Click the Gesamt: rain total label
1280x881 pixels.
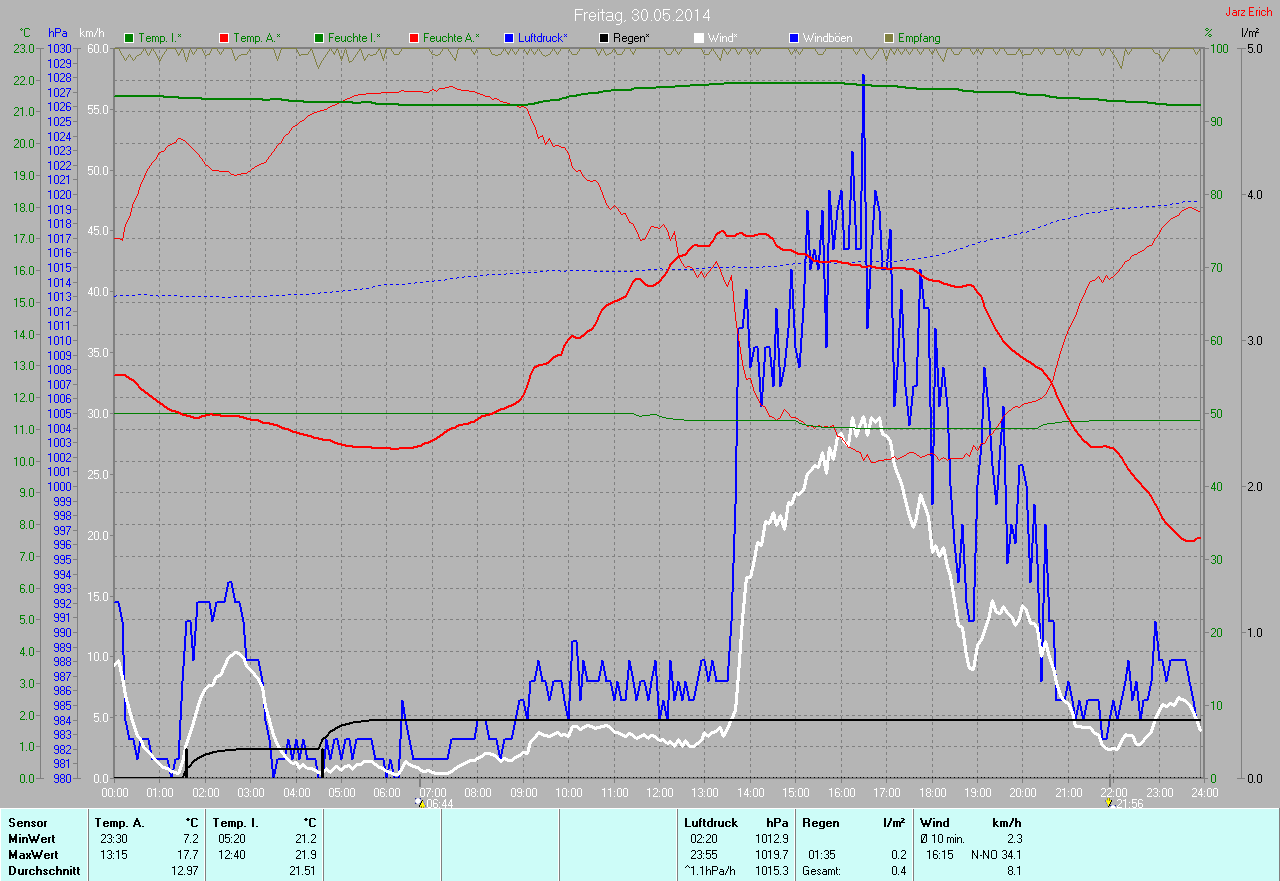[x=821, y=871]
